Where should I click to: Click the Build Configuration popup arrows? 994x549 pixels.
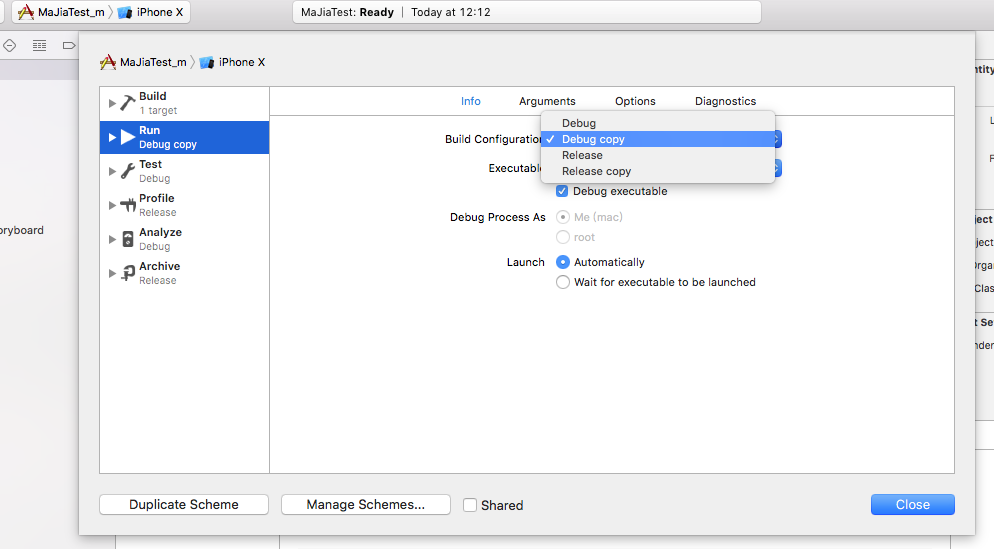(777, 139)
